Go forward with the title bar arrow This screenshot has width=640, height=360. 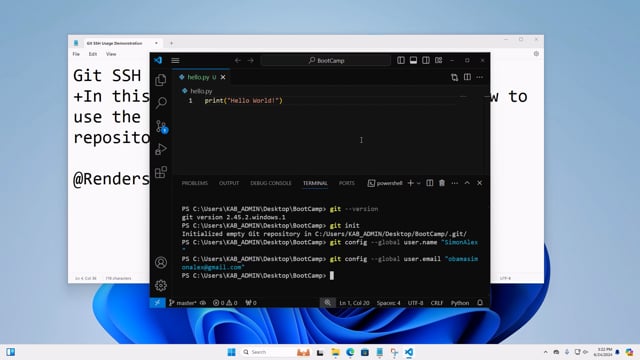[251, 60]
